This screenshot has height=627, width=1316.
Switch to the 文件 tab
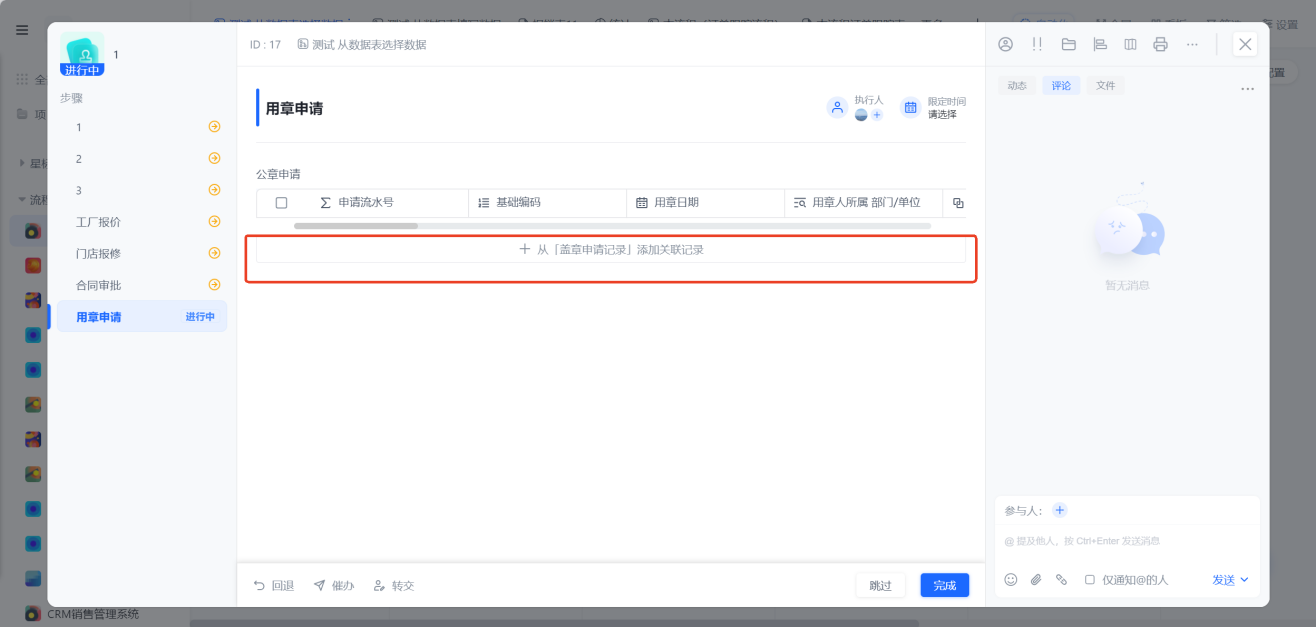(x=1105, y=86)
